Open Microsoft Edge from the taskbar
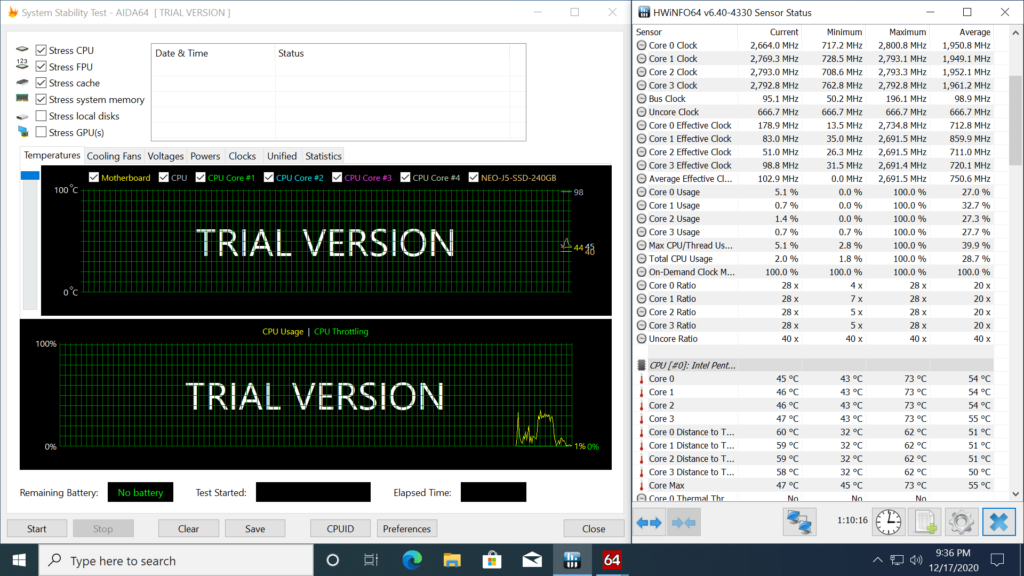Image resolution: width=1024 pixels, height=576 pixels. [412, 560]
